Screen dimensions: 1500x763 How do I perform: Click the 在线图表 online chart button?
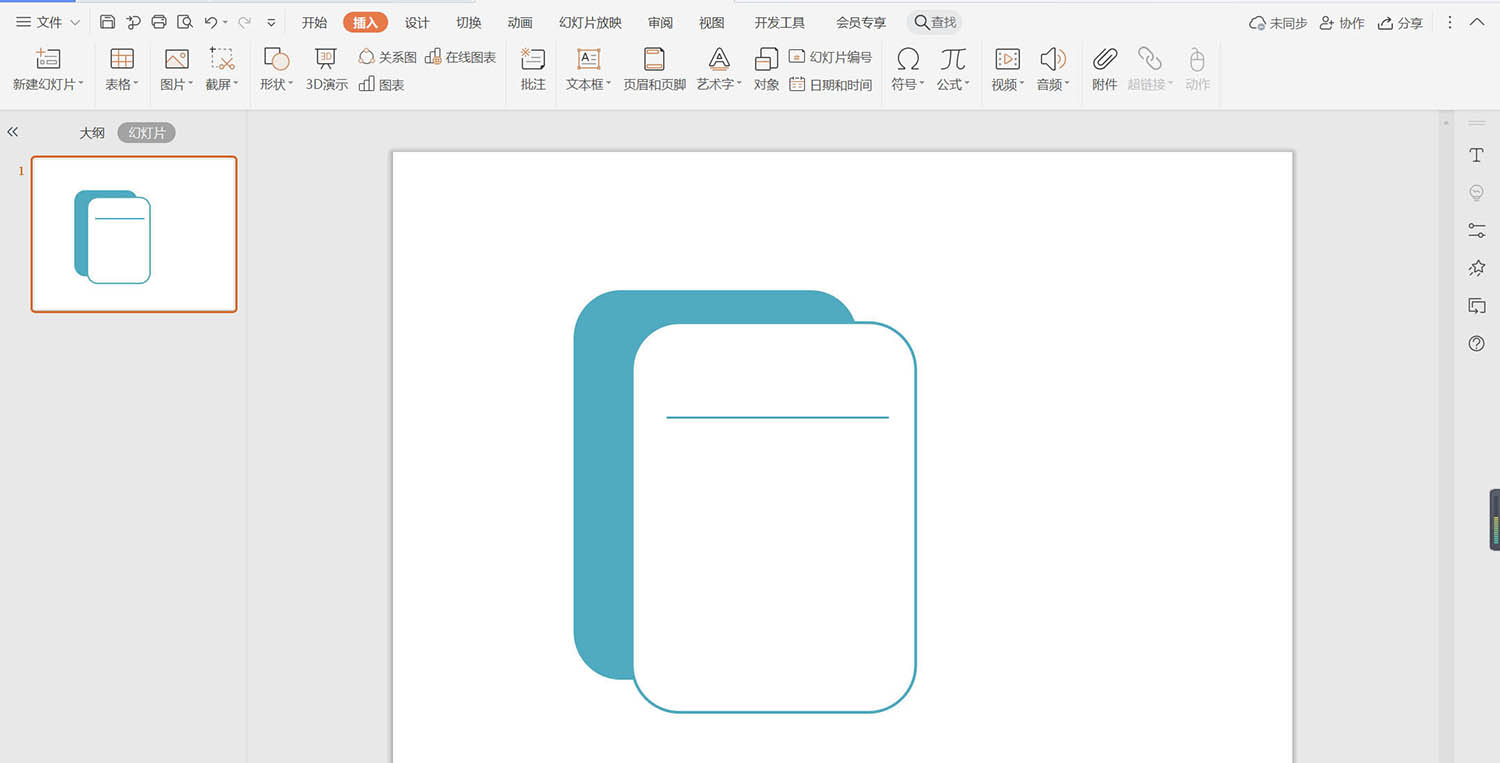pyautogui.click(x=461, y=57)
